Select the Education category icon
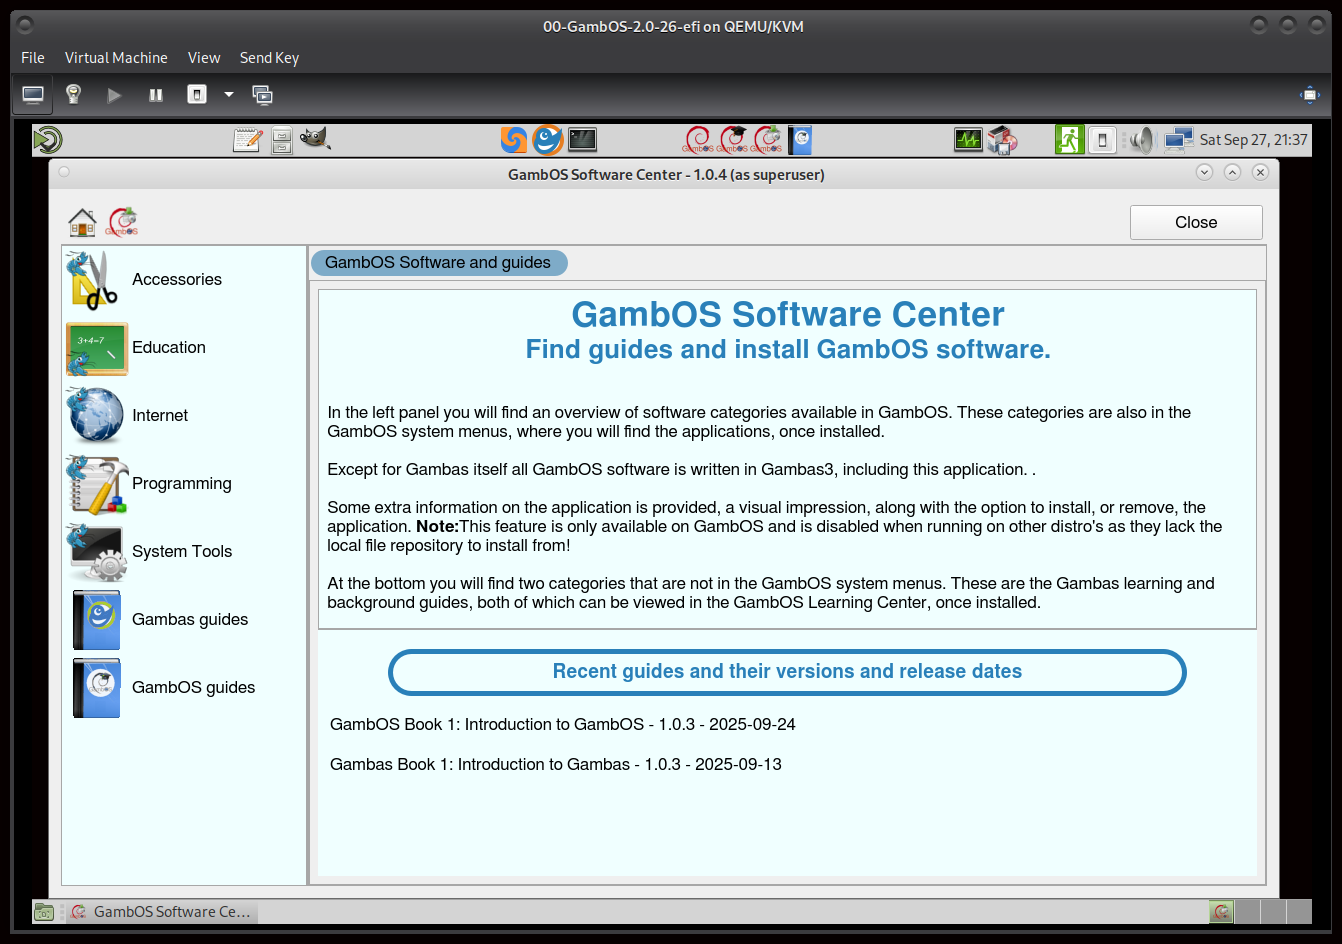 coord(96,349)
